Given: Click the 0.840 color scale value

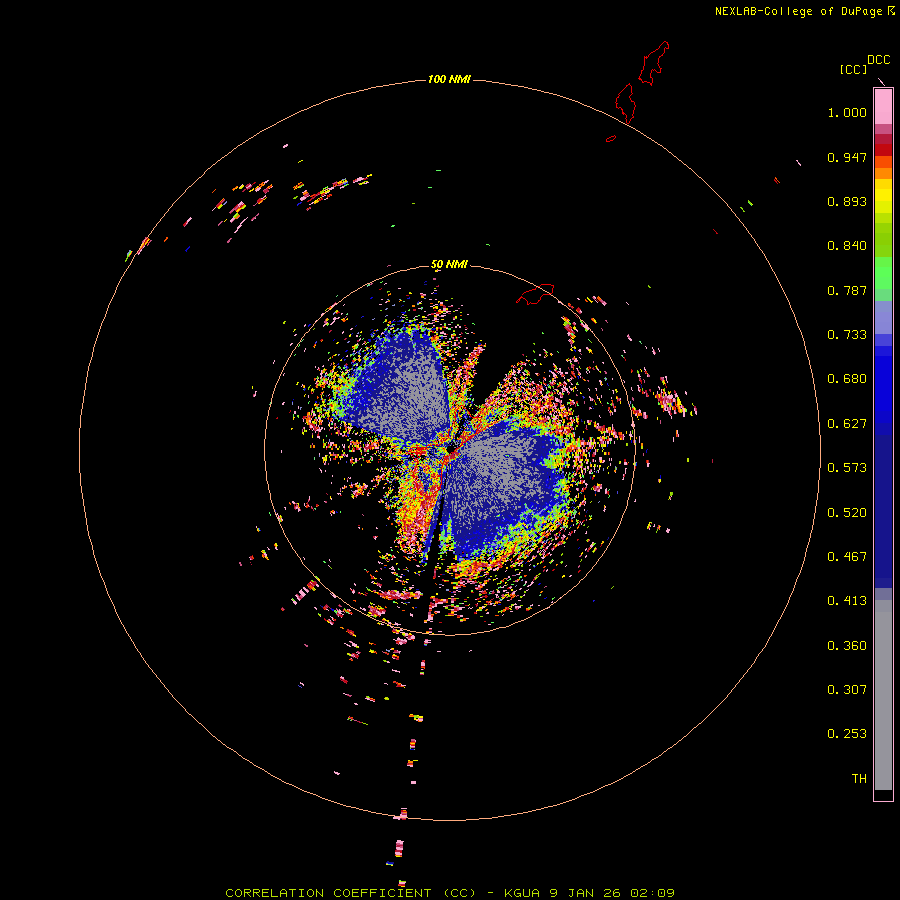Looking at the screenshot, I should [847, 246].
